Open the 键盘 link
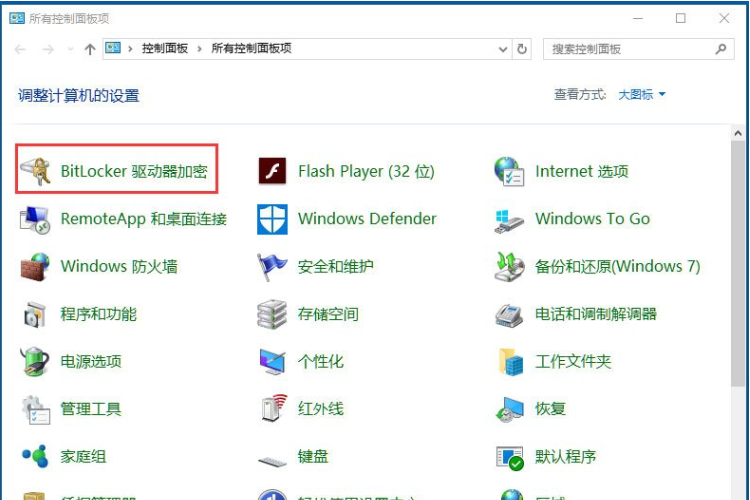The image size is (750, 500). click(x=313, y=457)
